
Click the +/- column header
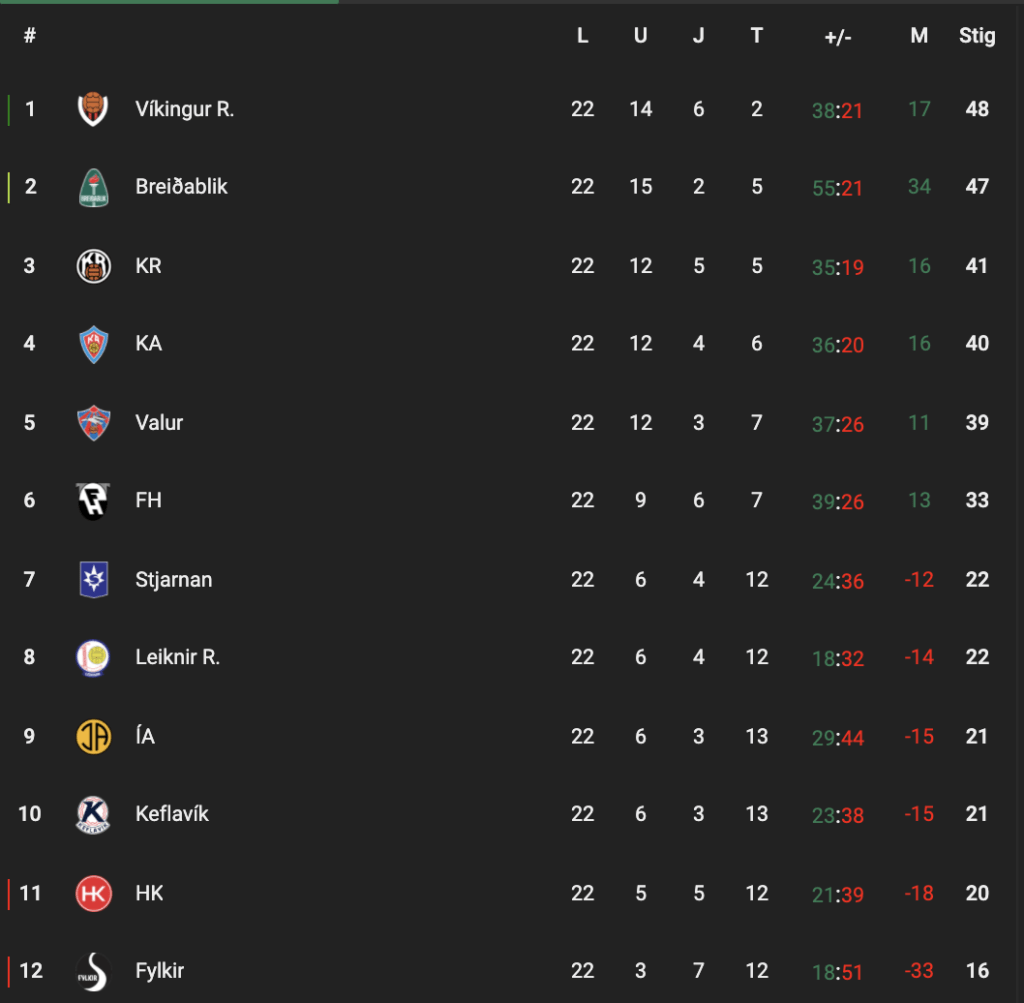click(838, 37)
